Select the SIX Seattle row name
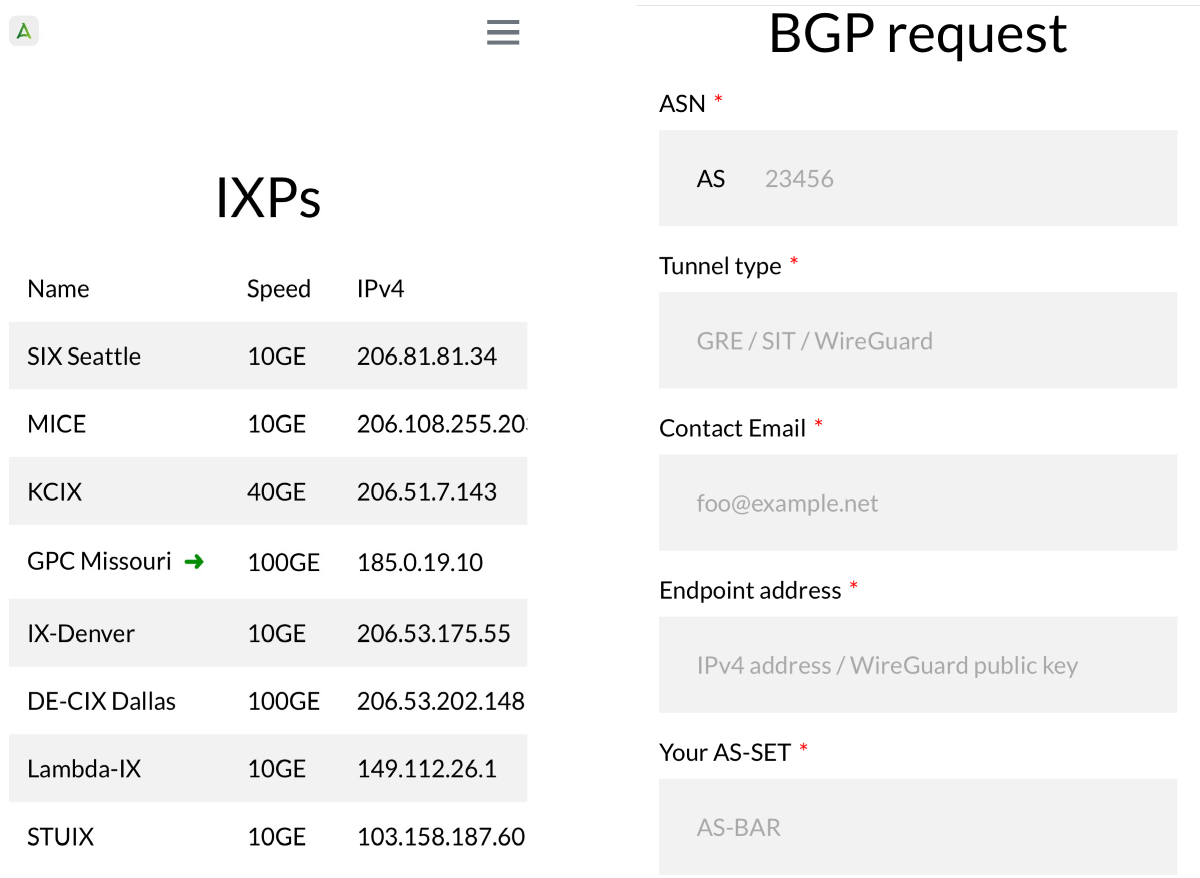1200x878 pixels. tap(84, 356)
